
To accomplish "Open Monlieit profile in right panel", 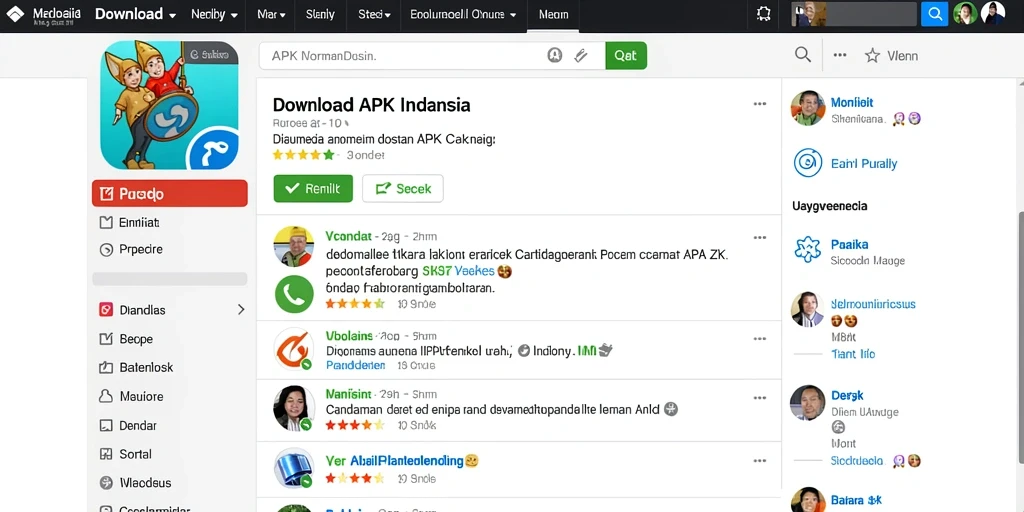I will (x=852, y=103).
